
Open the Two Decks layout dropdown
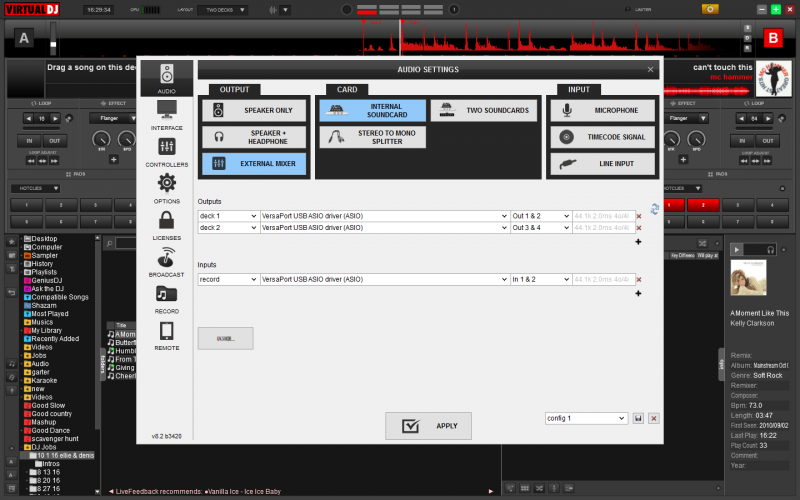tap(222, 10)
